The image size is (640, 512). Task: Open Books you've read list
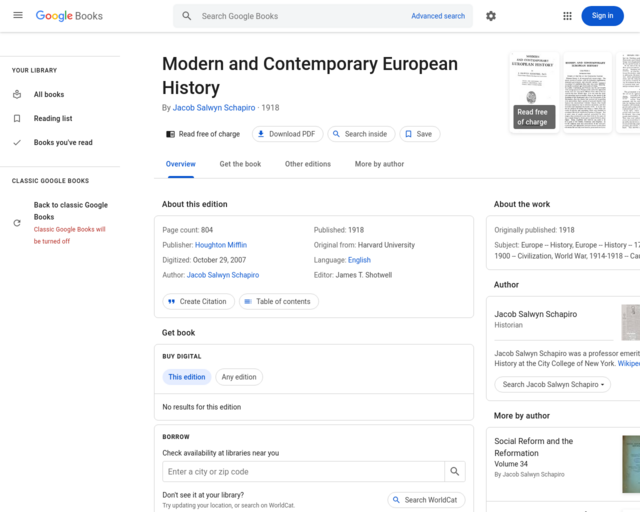pyautogui.click(x=63, y=142)
